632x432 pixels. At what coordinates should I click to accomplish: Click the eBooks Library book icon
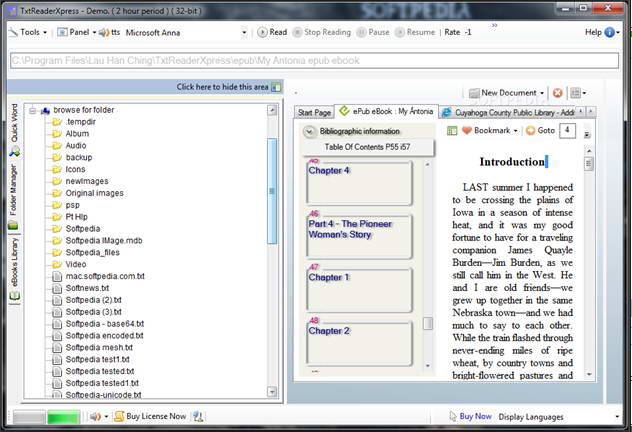click(15, 297)
